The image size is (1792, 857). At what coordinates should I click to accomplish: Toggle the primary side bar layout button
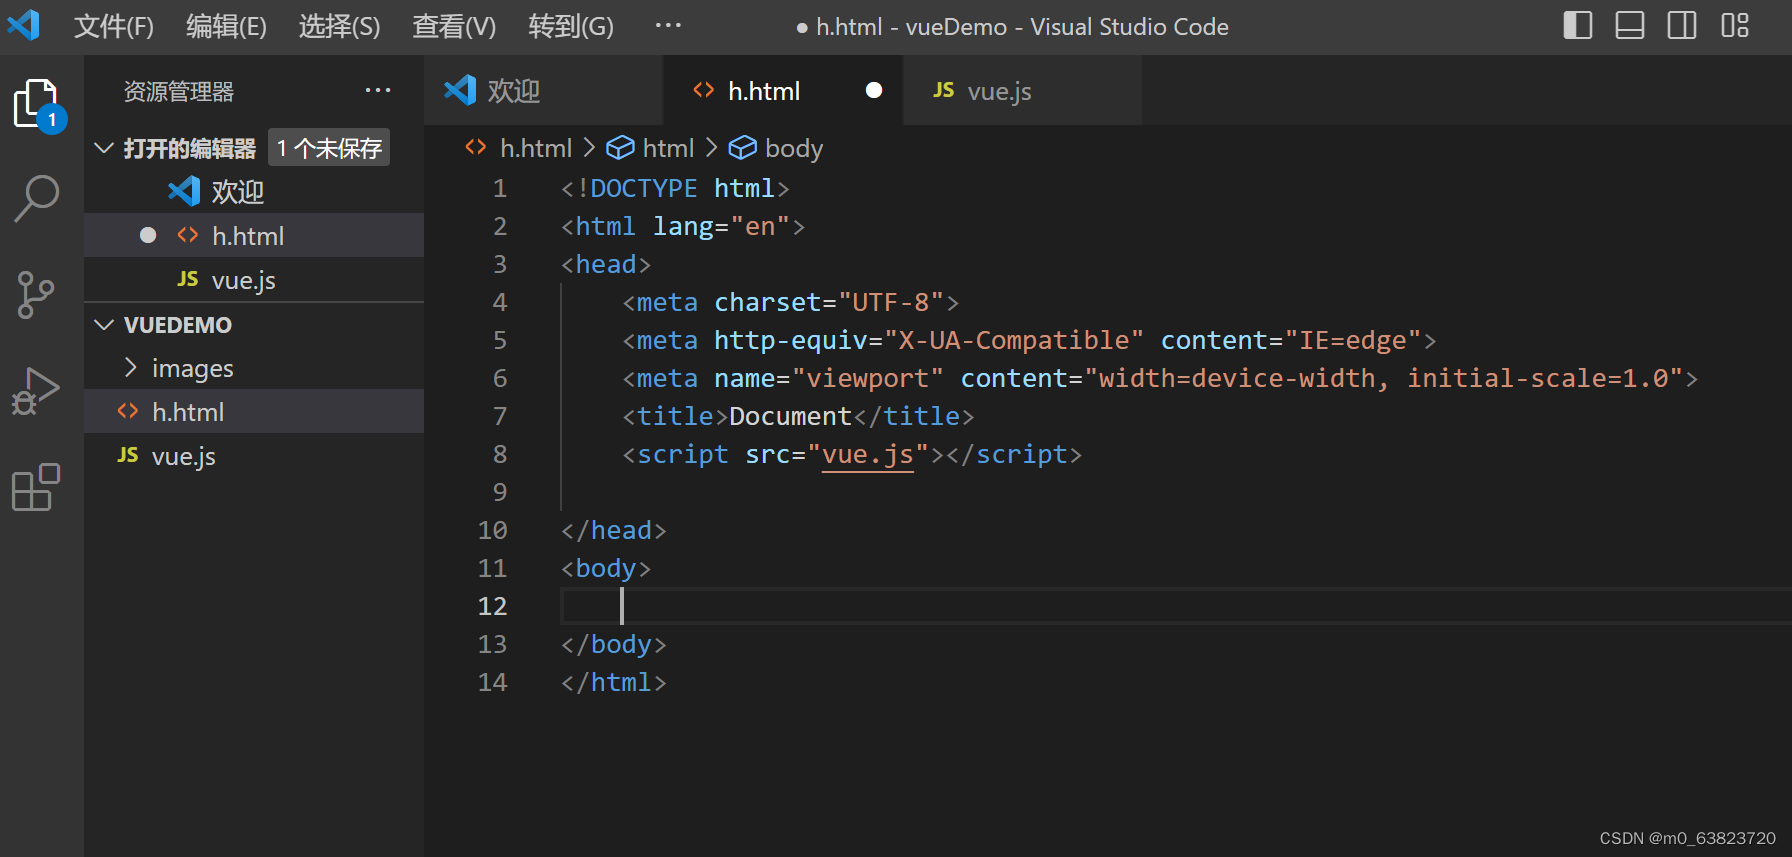click(x=1578, y=25)
